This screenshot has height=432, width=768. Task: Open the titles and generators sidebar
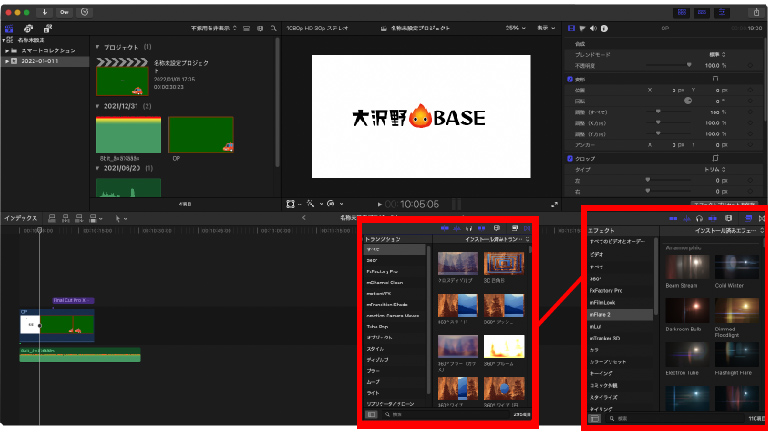(x=48, y=29)
